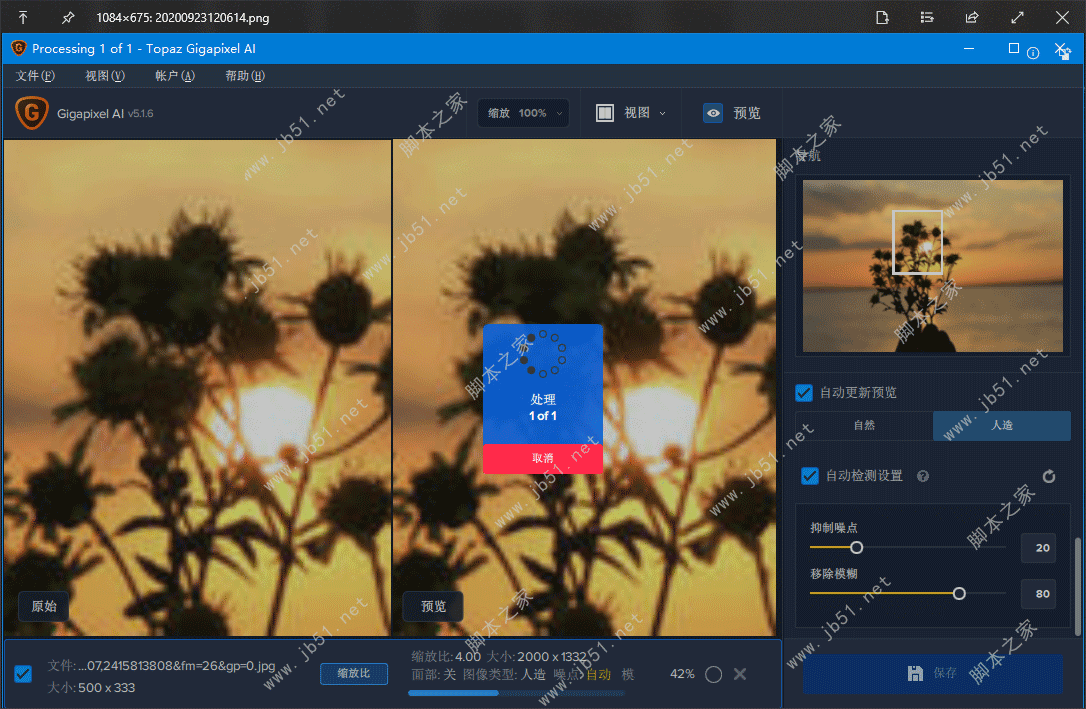Viewport: 1086px width, 709px height.
Task: Click the v5.1.6 version text
Action: tap(141, 114)
